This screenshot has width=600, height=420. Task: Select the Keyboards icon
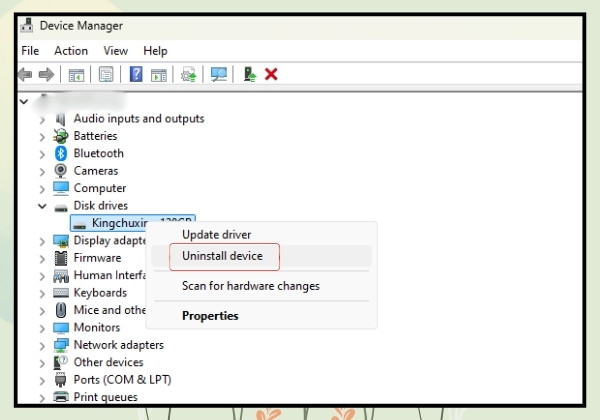pyautogui.click(x=61, y=293)
